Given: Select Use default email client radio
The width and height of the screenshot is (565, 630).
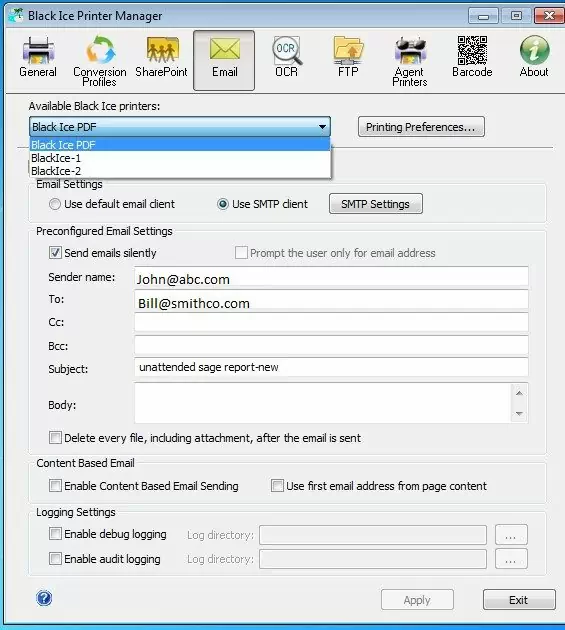Looking at the screenshot, I should [x=55, y=204].
